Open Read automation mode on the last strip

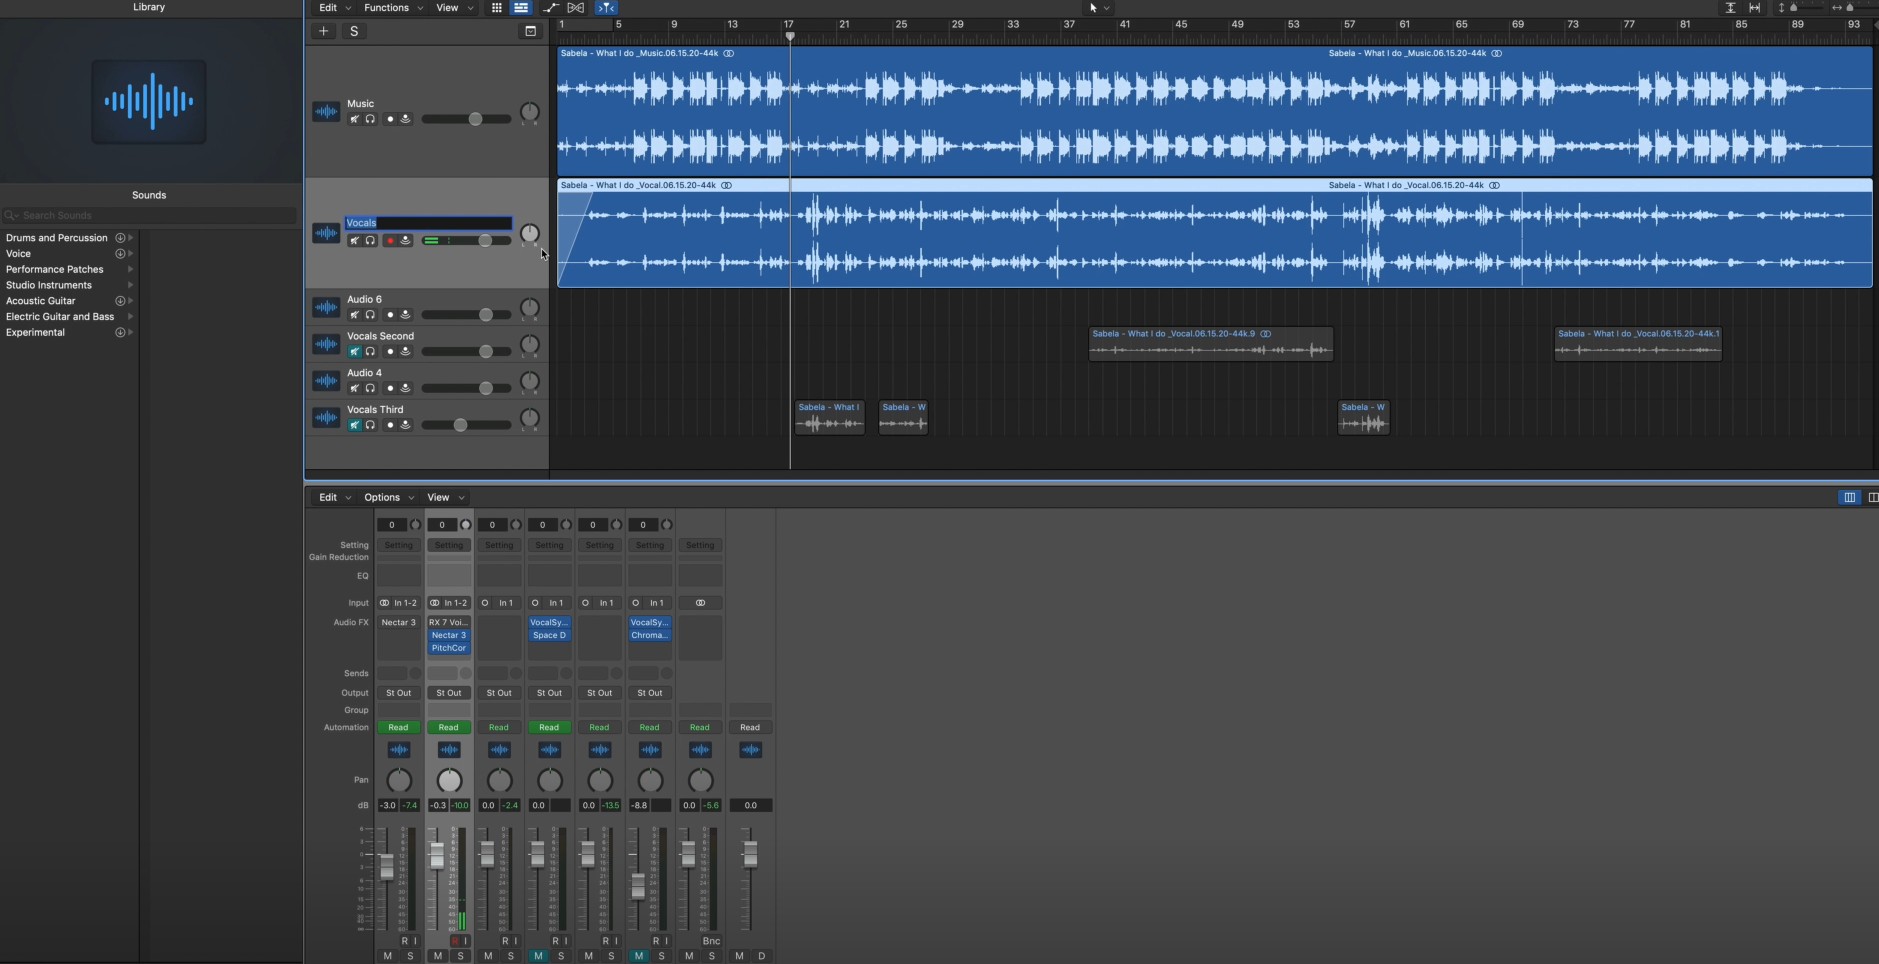(750, 727)
